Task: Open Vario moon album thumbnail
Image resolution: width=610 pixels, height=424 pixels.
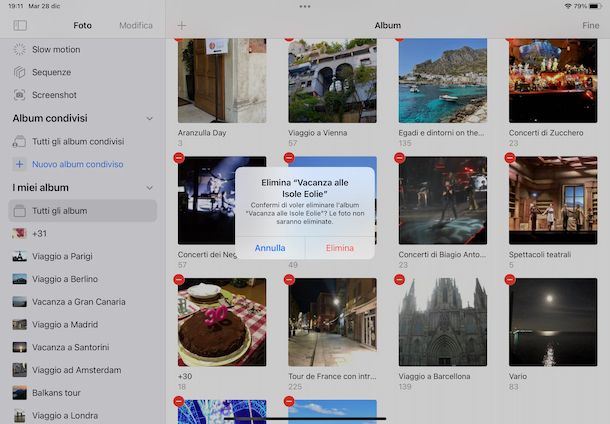Action: [x=553, y=322]
